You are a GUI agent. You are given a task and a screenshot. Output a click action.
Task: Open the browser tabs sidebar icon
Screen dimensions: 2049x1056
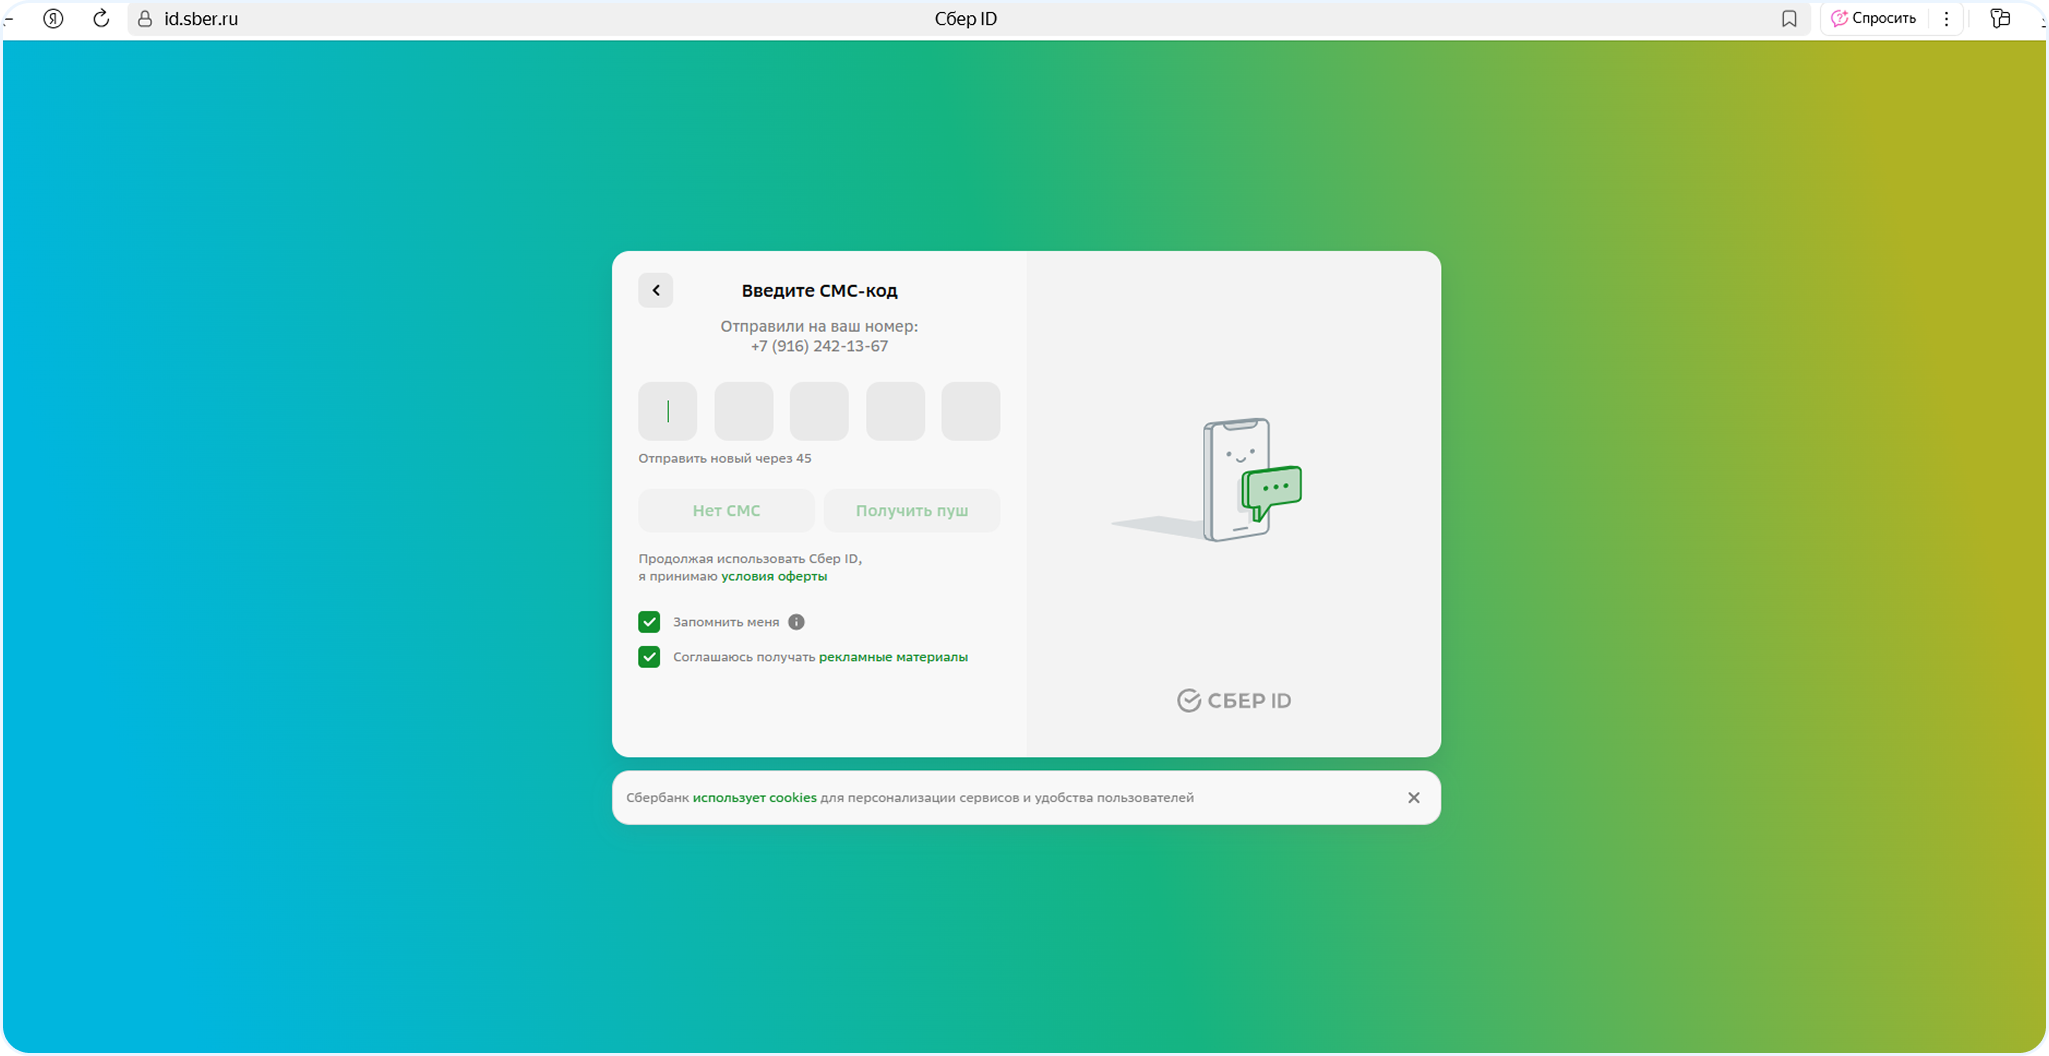pyautogui.click(x=2000, y=18)
